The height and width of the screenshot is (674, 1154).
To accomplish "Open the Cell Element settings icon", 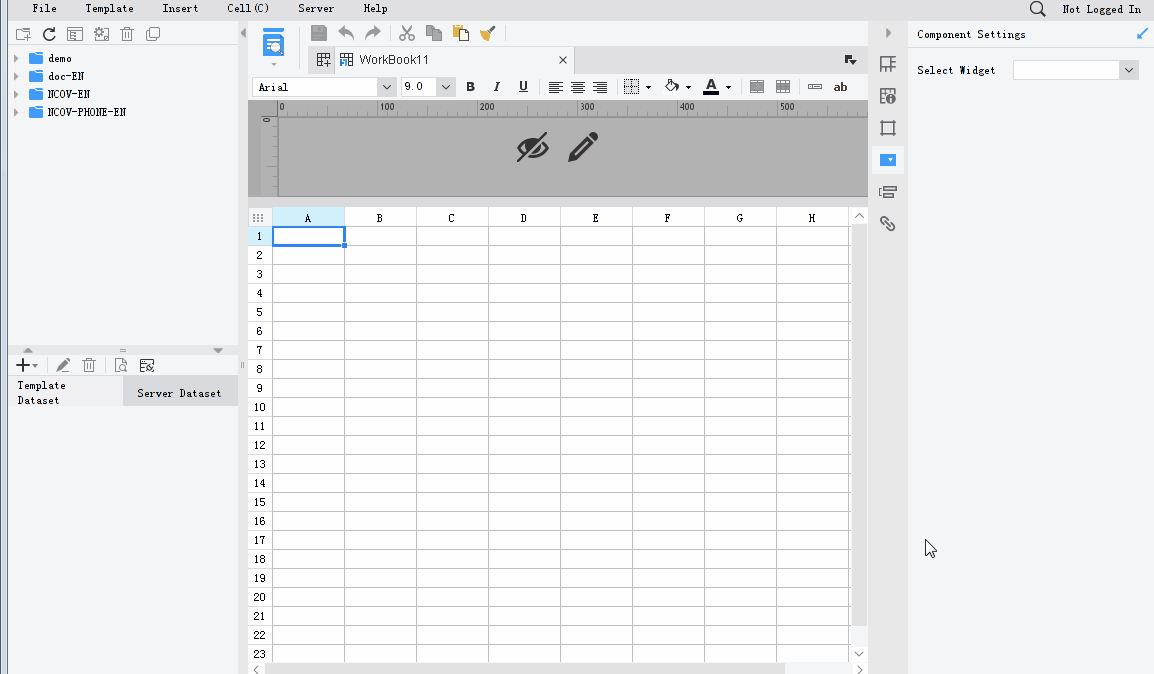I will (x=887, y=64).
